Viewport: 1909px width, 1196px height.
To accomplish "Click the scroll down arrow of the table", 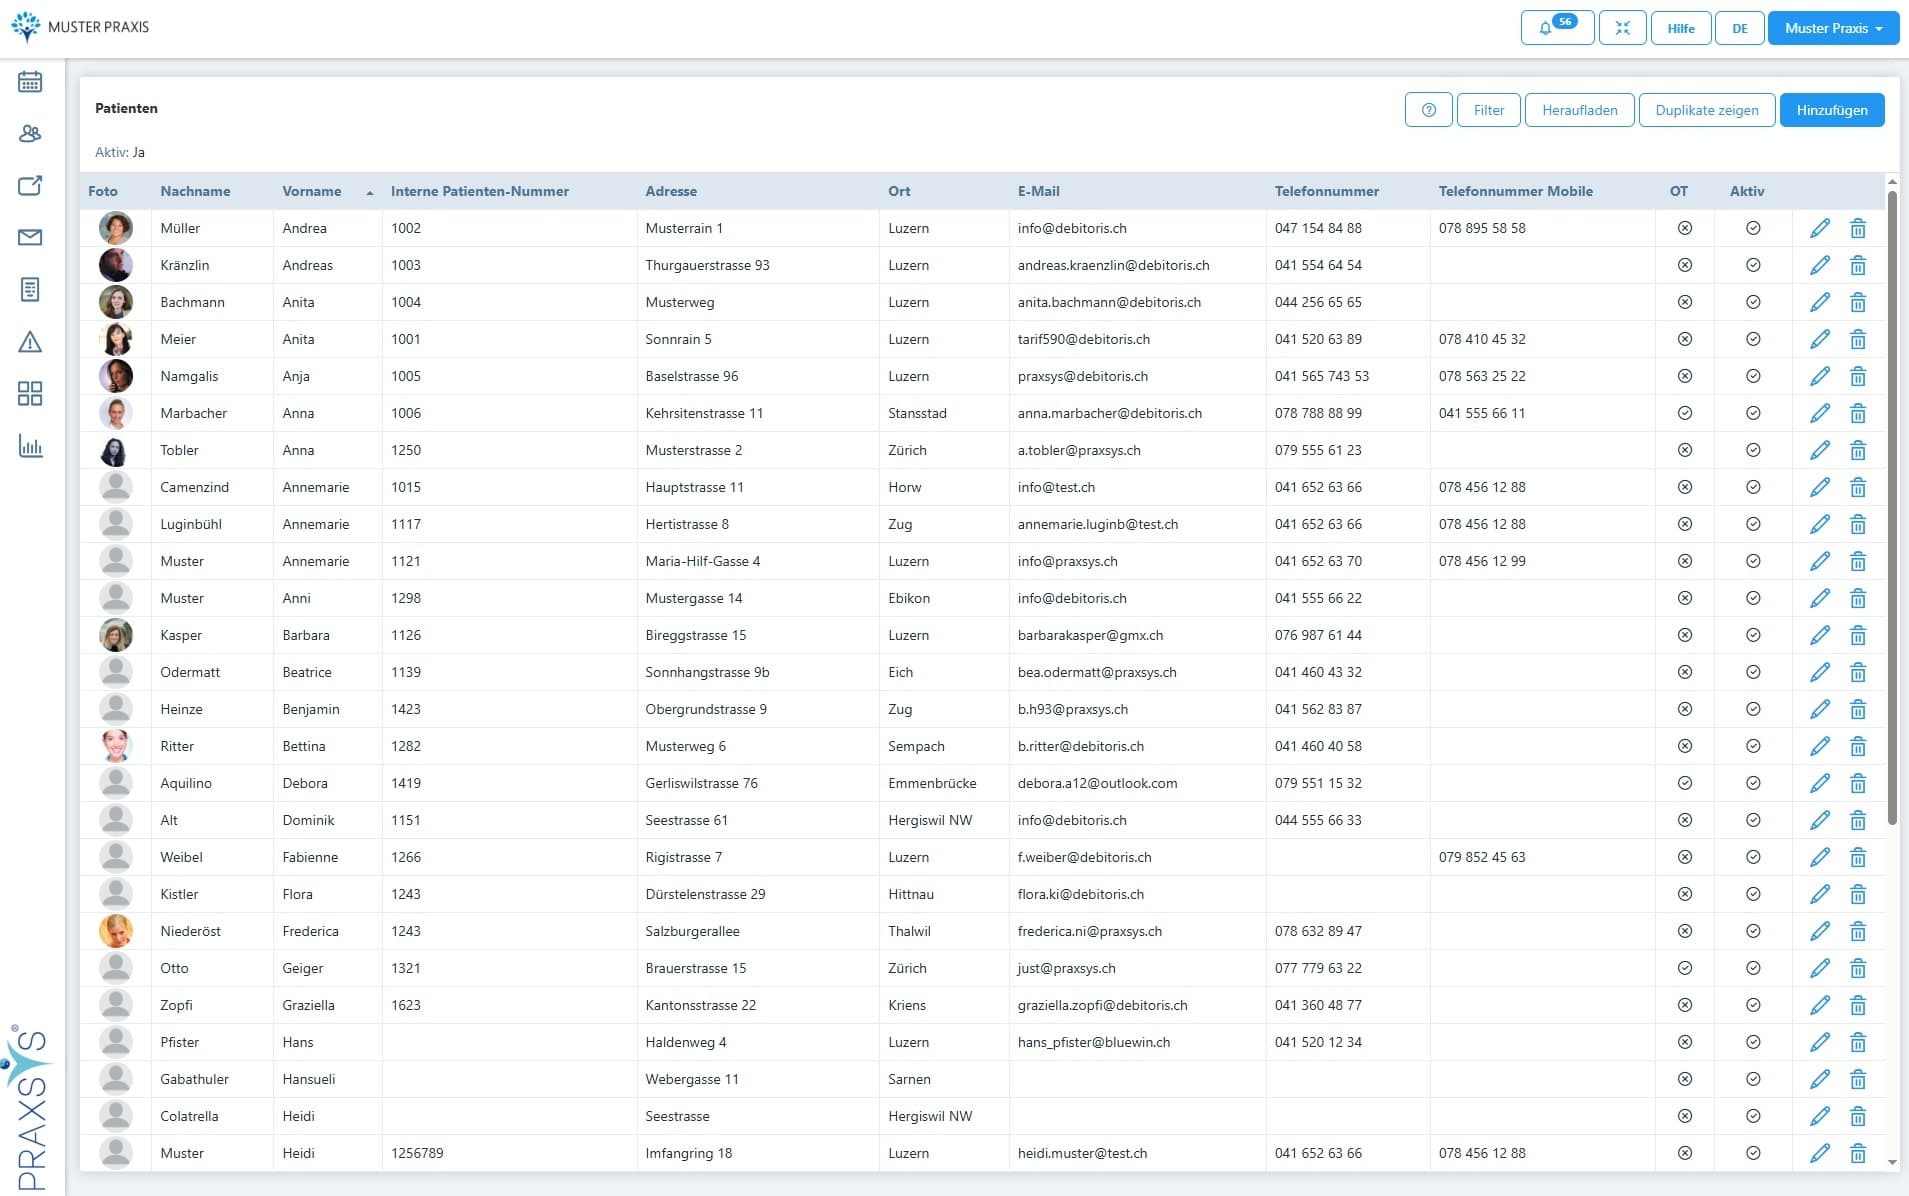I will 1892,1162.
